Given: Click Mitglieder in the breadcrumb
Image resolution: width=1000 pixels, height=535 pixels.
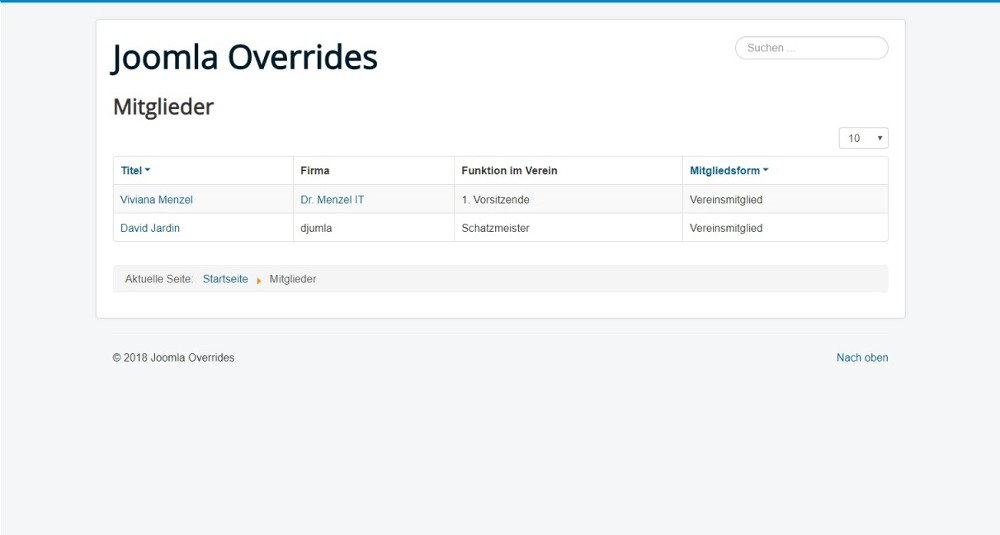Looking at the screenshot, I should [x=293, y=279].
